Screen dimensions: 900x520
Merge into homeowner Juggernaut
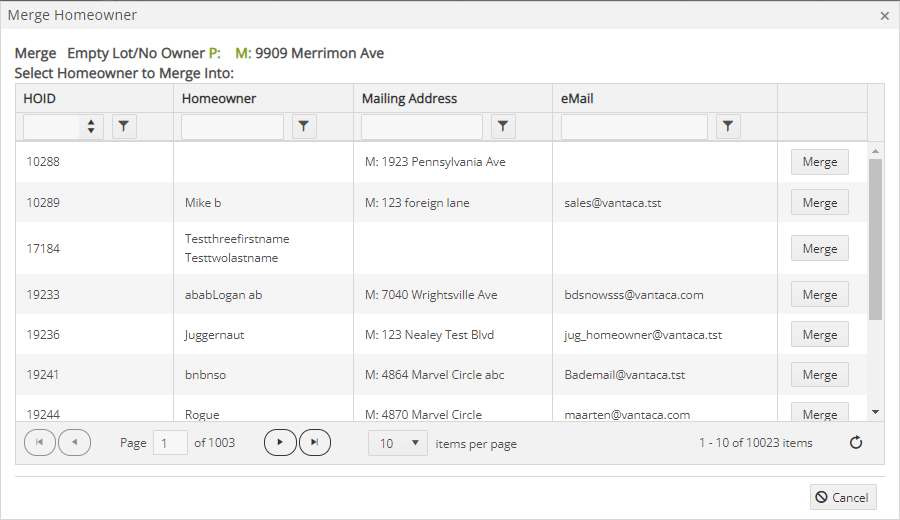820,335
